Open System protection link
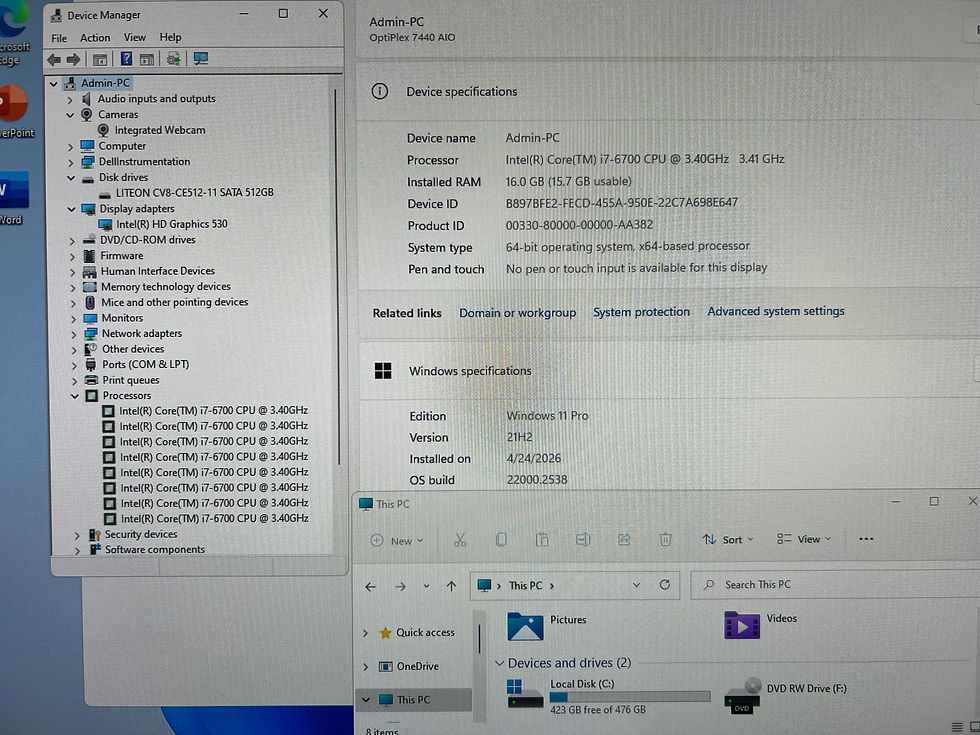The width and height of the screenshot is (980, 735). [x=641, y=312]
